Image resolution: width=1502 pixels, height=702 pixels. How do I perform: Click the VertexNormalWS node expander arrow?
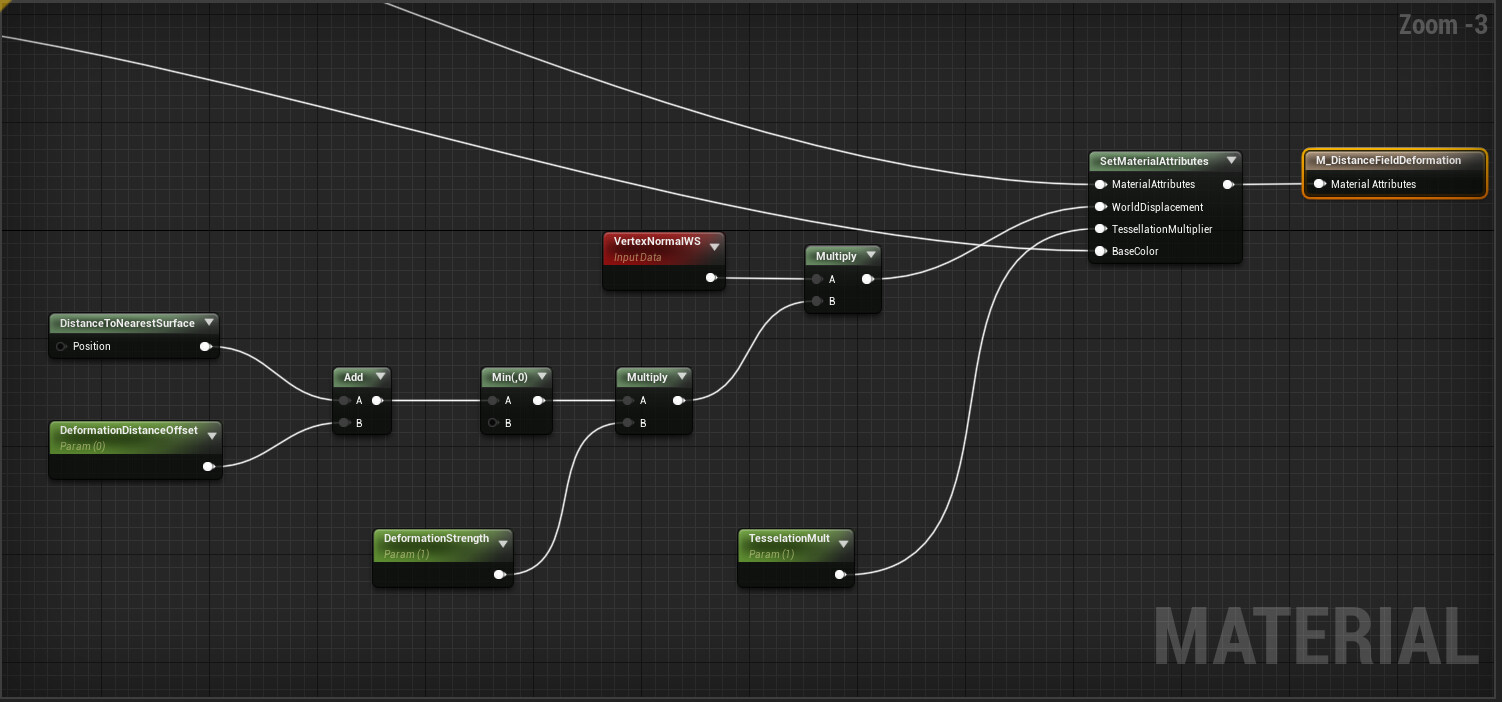[x=714, y=248]
